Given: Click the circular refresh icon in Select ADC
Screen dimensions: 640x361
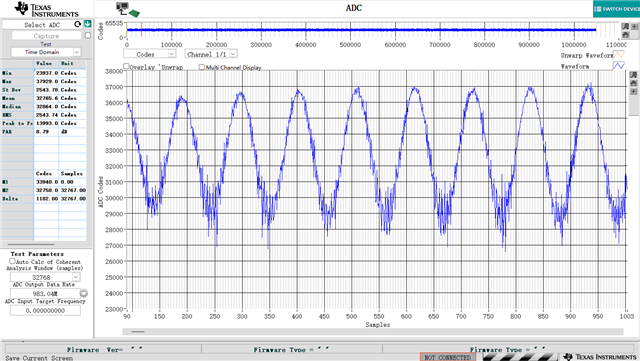Looking at the screenshot, I should click(78, 25).
